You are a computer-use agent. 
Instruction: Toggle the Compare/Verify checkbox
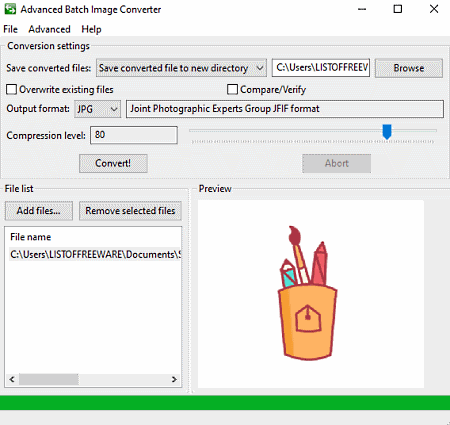point(232,89)
